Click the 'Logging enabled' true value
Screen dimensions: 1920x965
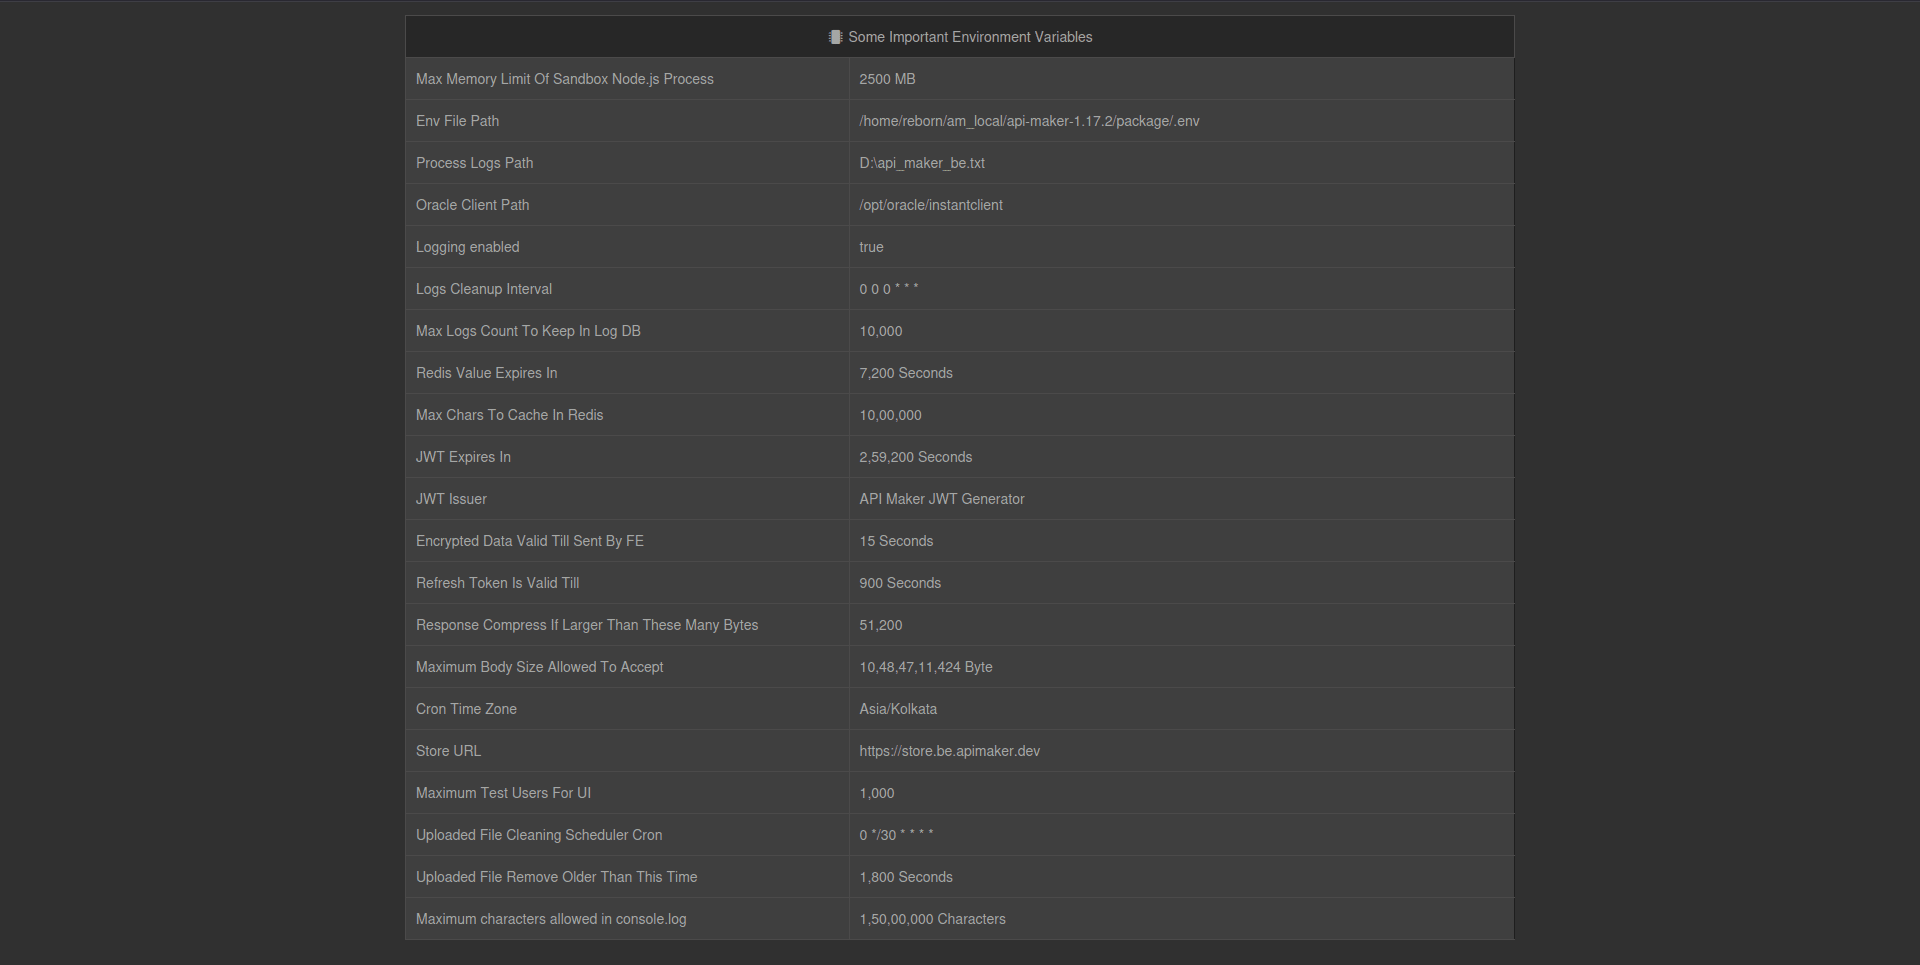coord(871,247)
